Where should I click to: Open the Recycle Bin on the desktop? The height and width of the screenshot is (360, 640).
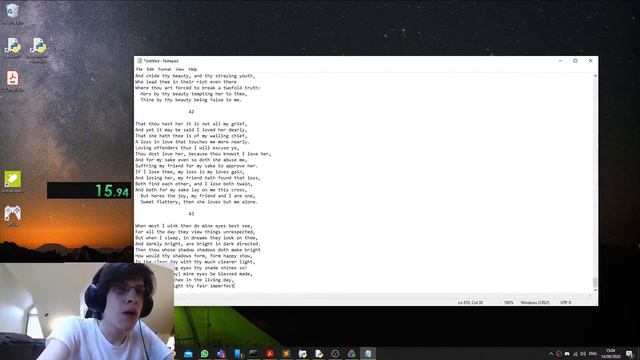coord(12,11)
